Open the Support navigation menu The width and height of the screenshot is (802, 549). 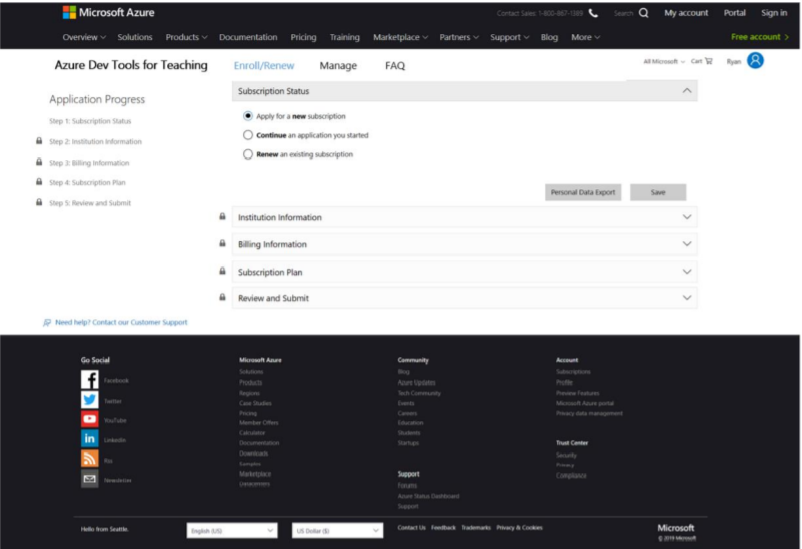coord(509,37)
